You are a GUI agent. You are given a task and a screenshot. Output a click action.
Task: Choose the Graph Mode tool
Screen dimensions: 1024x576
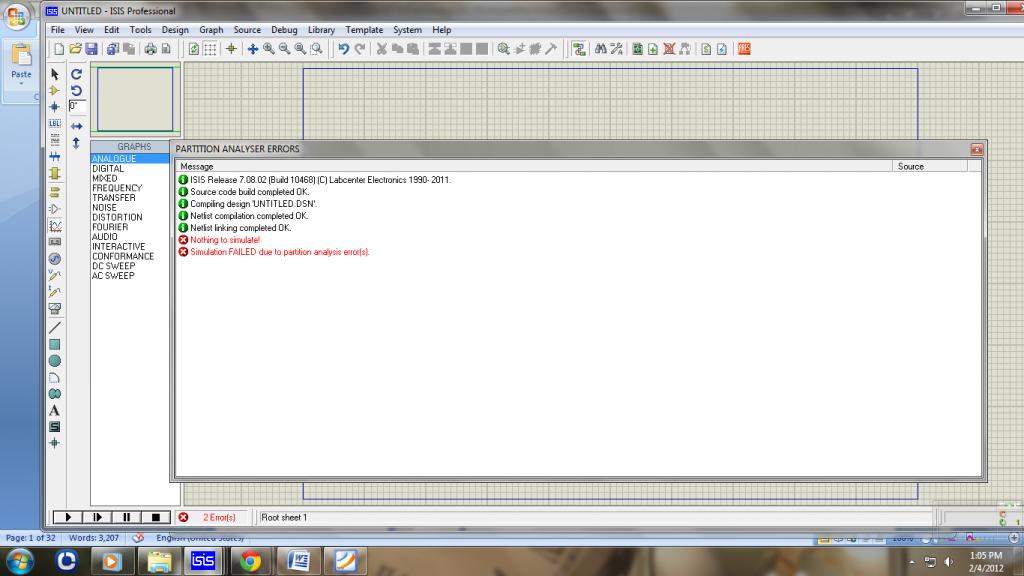(x=55, y=226)
